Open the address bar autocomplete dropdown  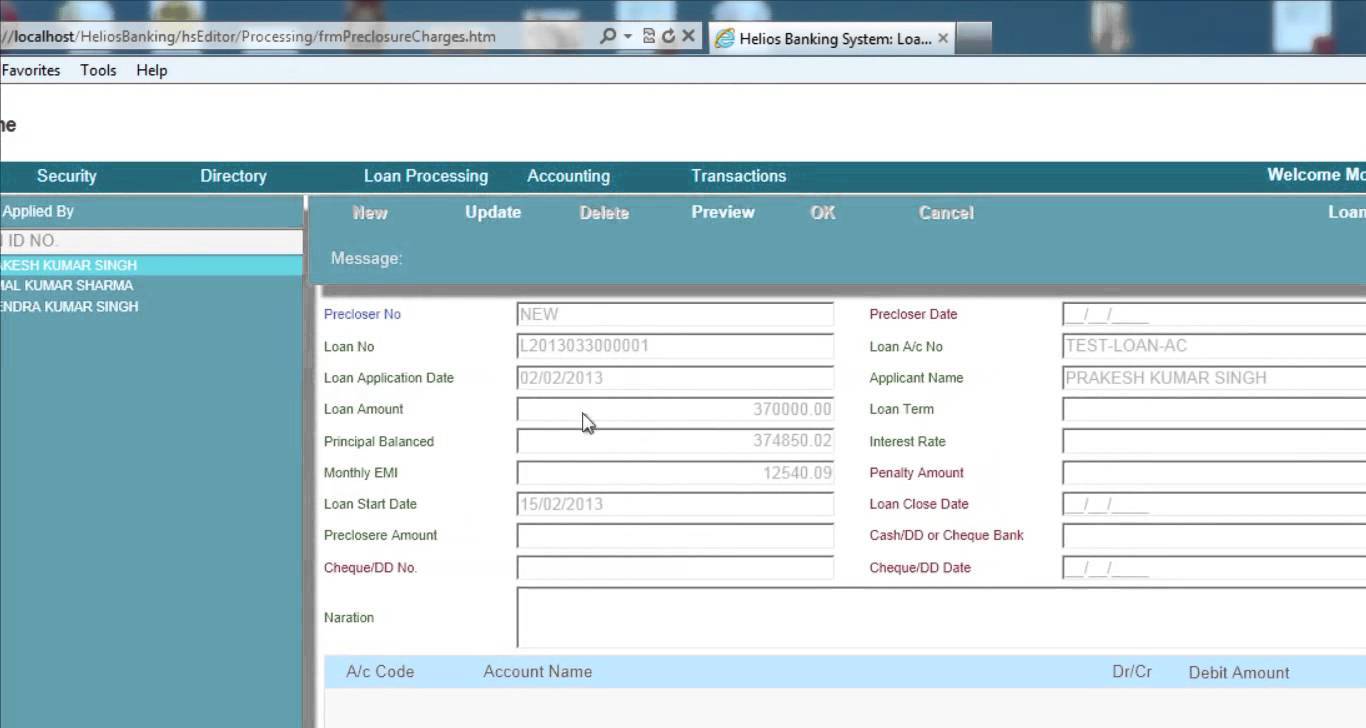pos(628,35)
